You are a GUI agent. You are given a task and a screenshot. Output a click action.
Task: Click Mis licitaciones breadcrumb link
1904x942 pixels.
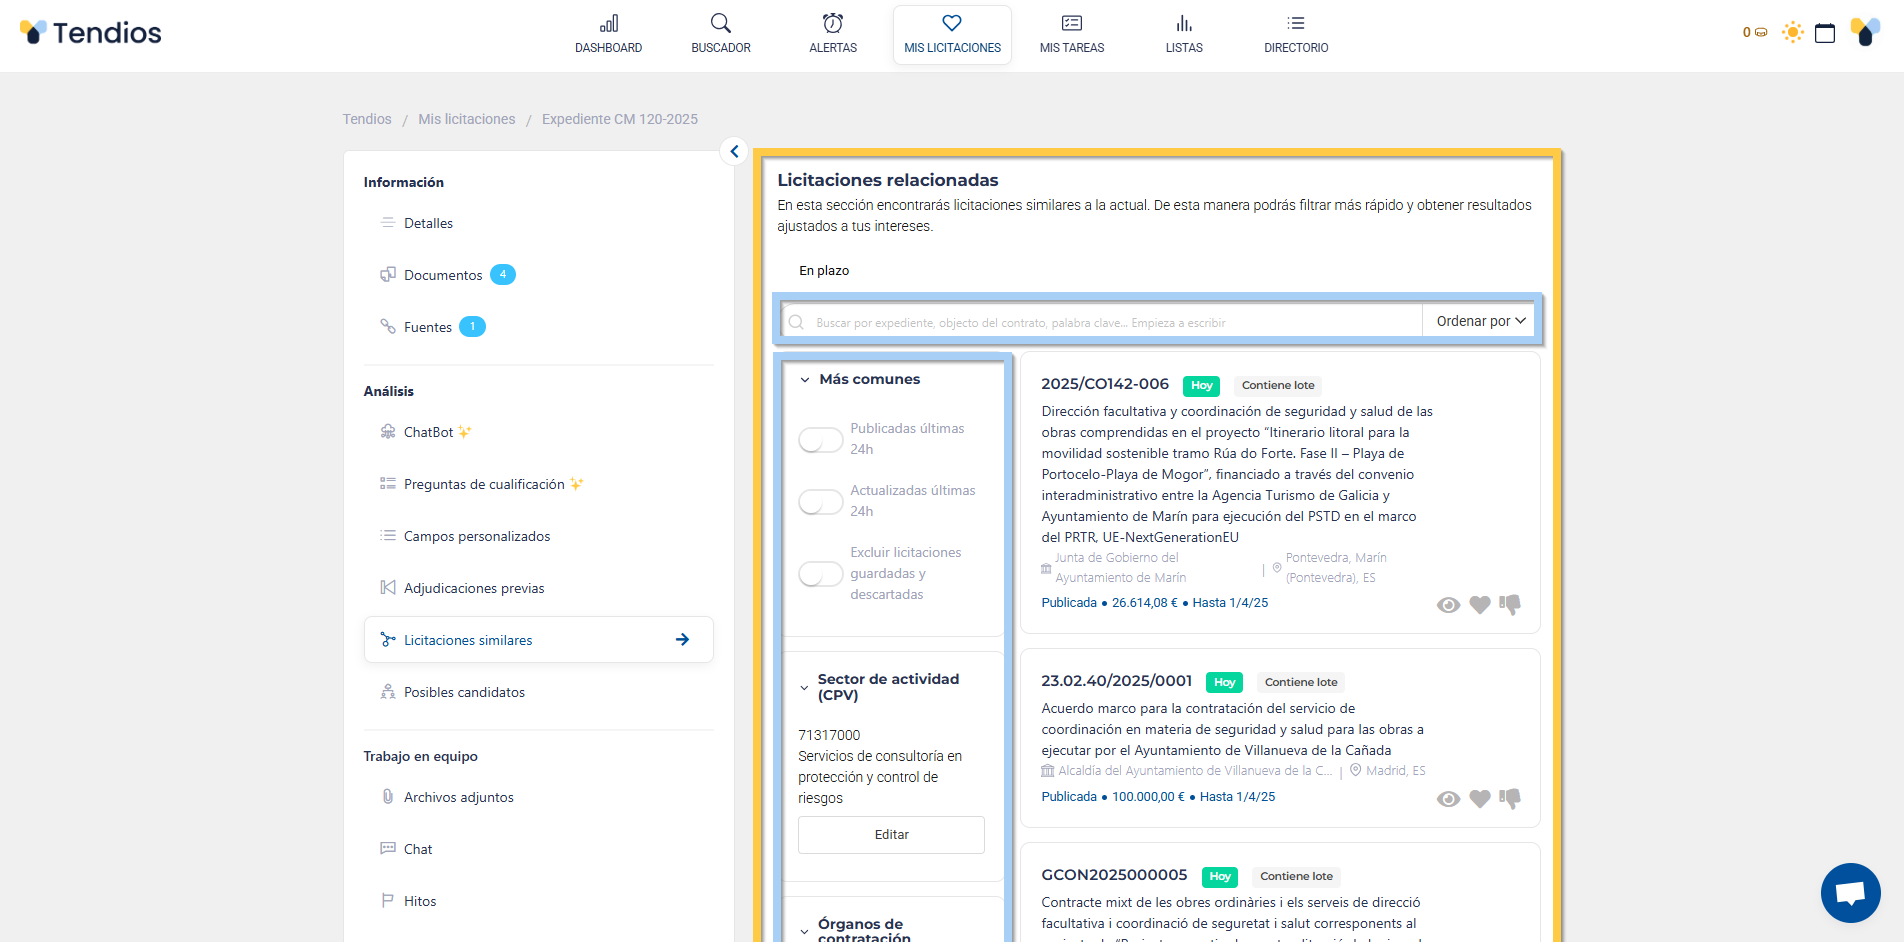pos(466,119)
